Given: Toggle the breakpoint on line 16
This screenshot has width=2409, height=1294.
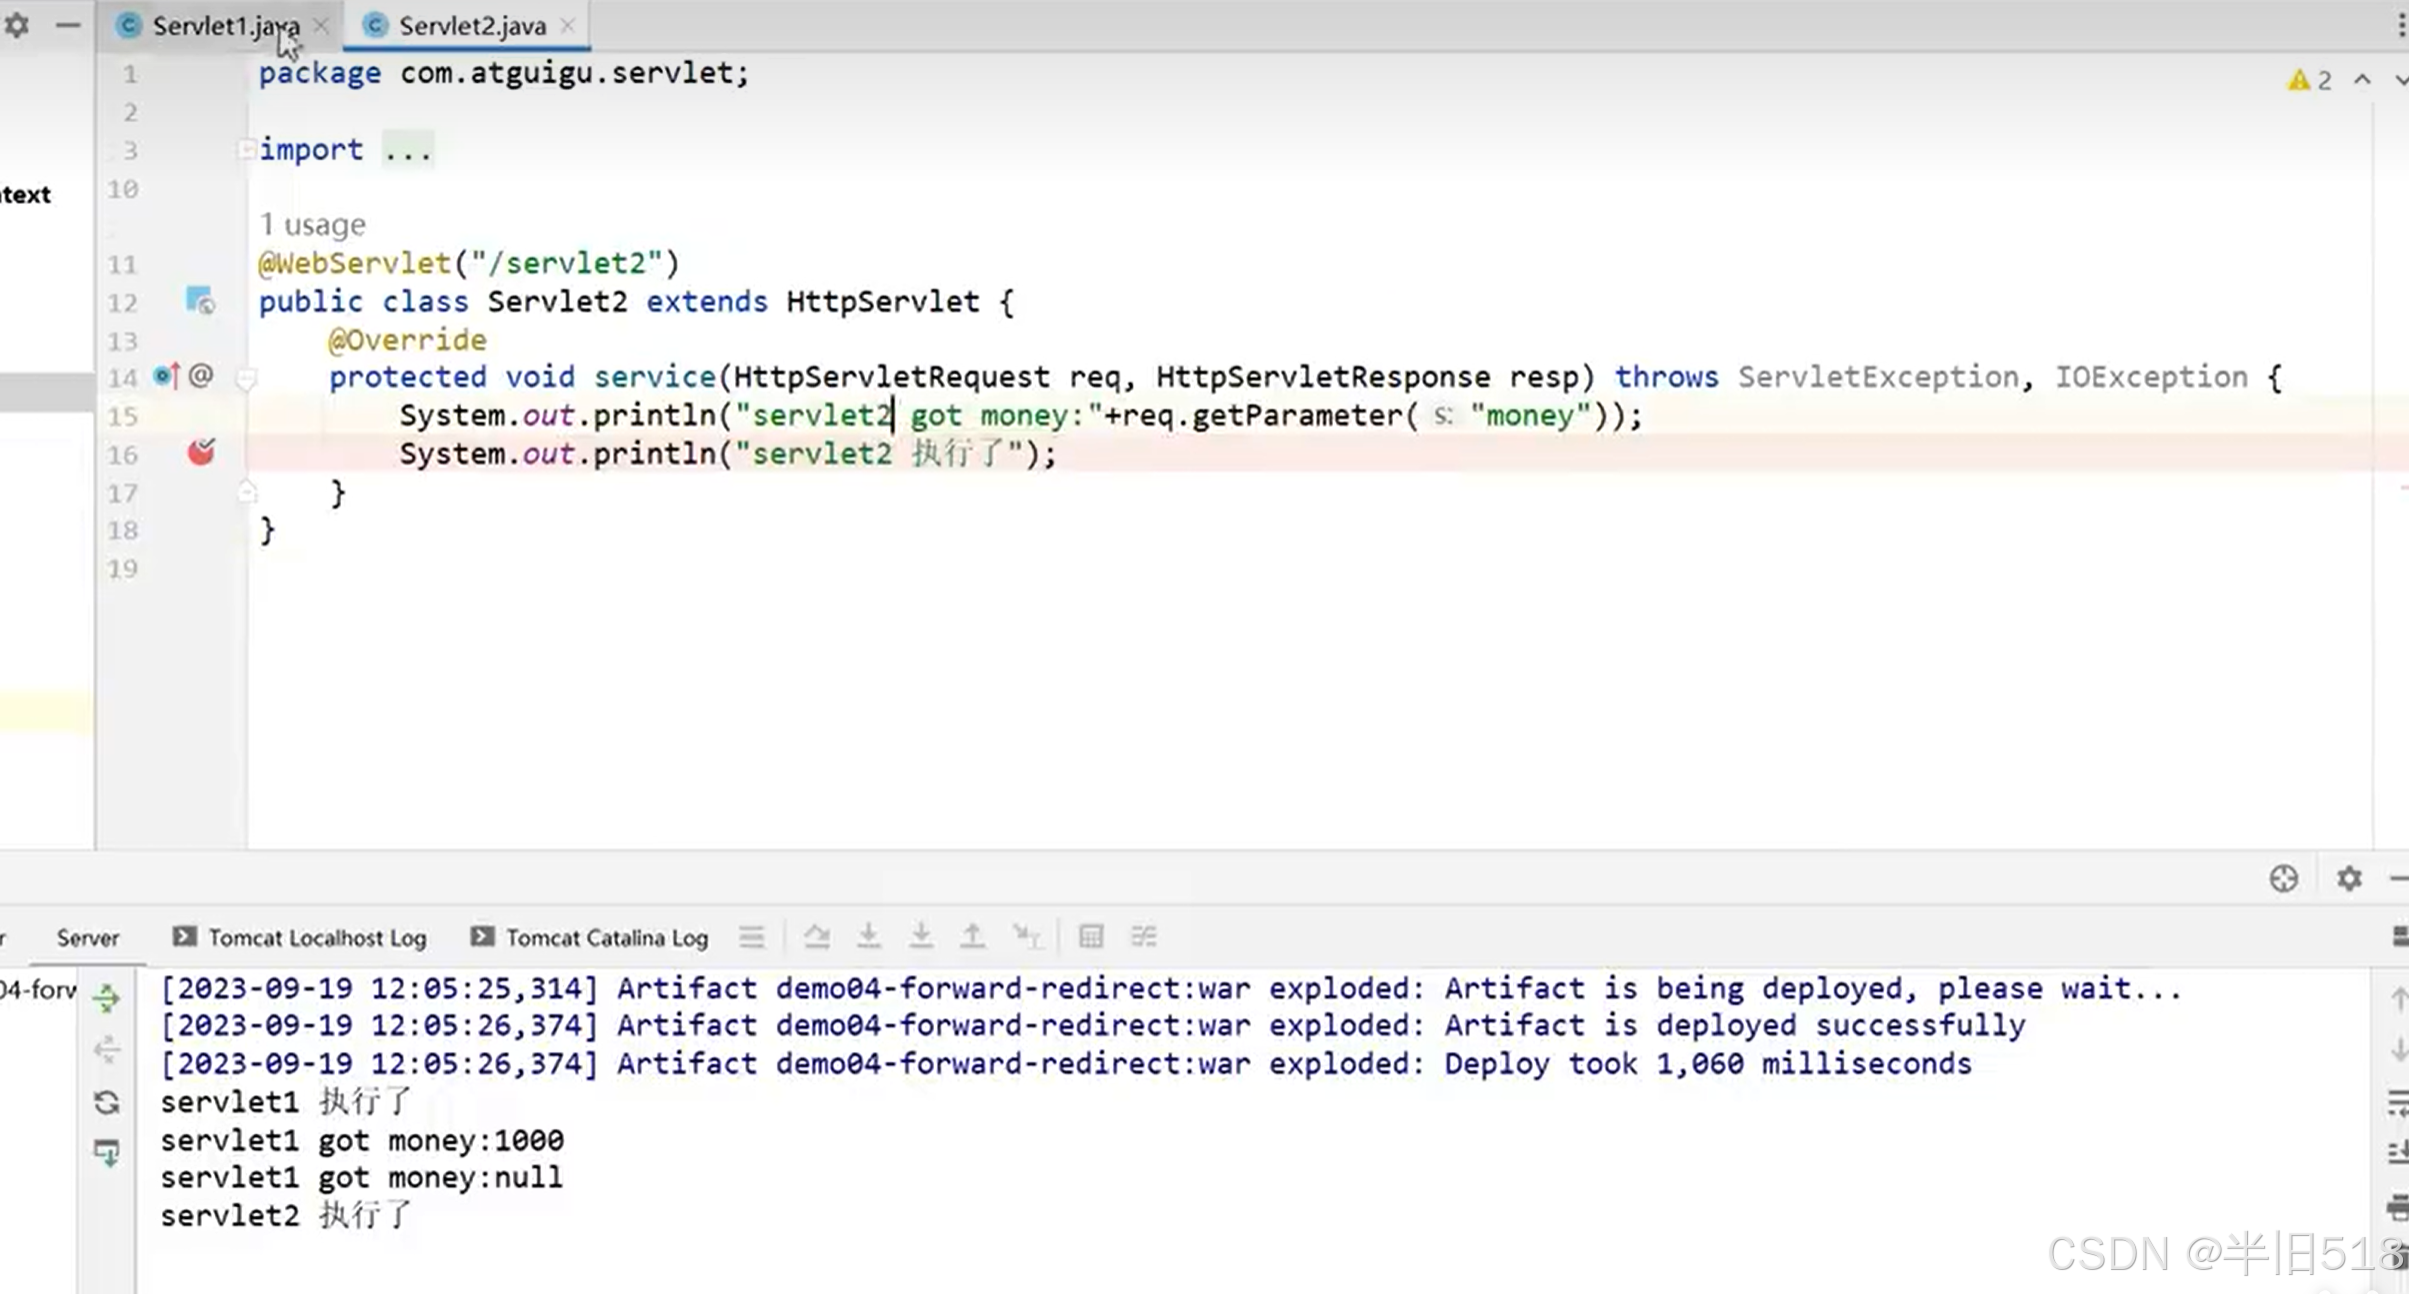Looking at the screenshot, I should click(201, 453).
